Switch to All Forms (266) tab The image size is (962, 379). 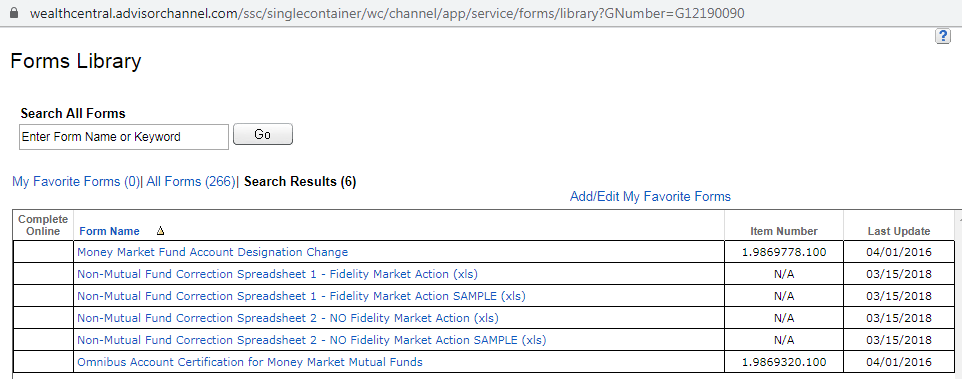coord(191,182)
